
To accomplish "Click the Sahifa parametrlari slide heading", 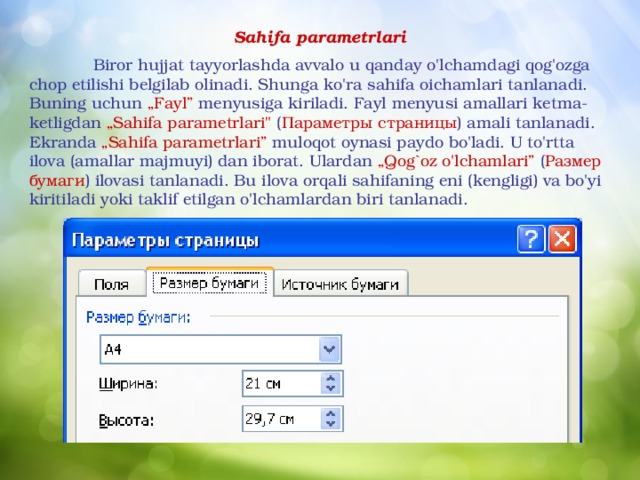I will pos(320,38).
